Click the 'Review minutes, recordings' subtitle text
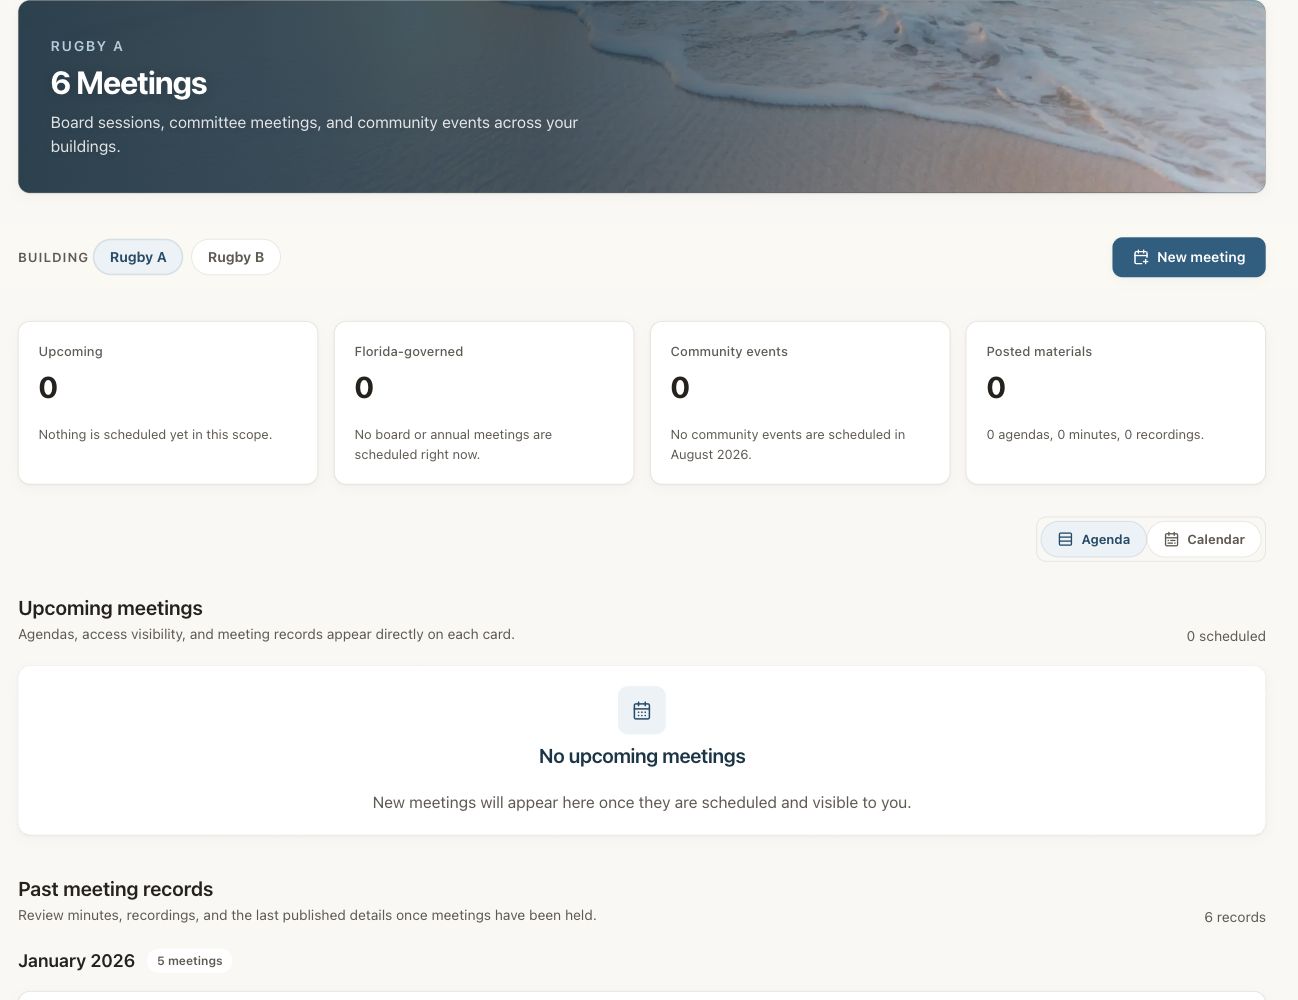This screenshot has width=1298, height=1000. 307,915
